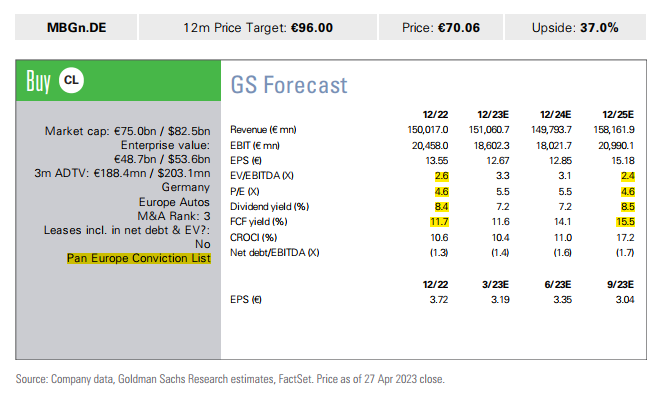Select the MBGn.DE ticker box
The width and height of the screenshot is (672, 399).
76,27
